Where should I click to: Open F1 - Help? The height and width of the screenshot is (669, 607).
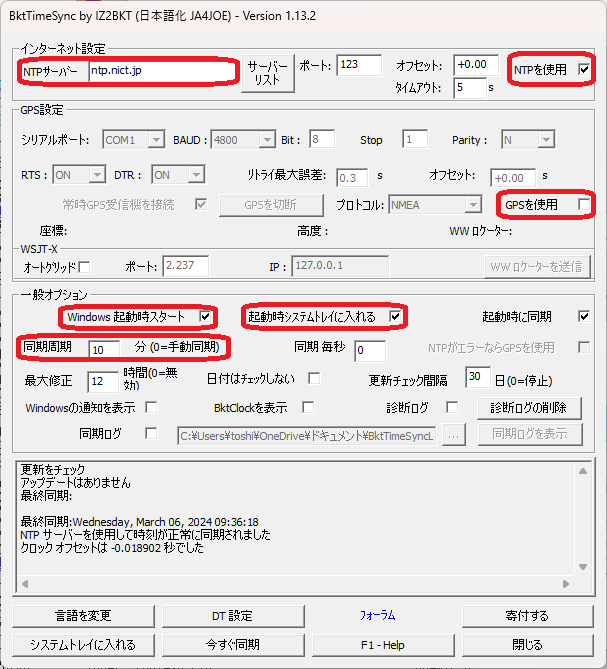click(x=383, y=645)
